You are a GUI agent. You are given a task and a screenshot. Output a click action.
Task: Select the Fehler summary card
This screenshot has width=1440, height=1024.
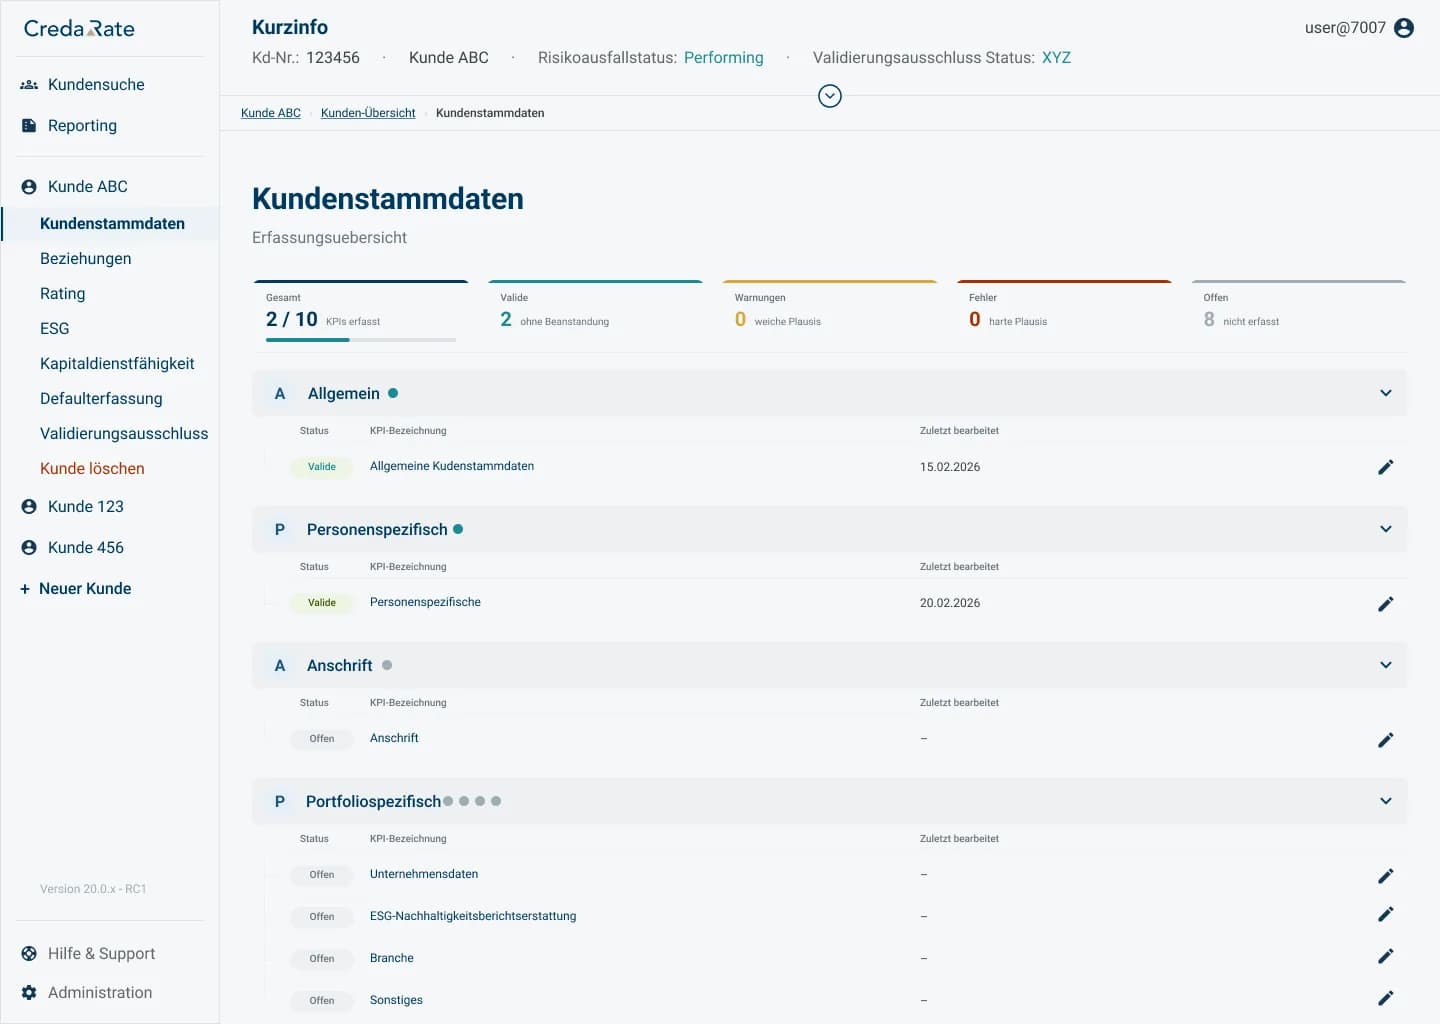point(1064,312)
